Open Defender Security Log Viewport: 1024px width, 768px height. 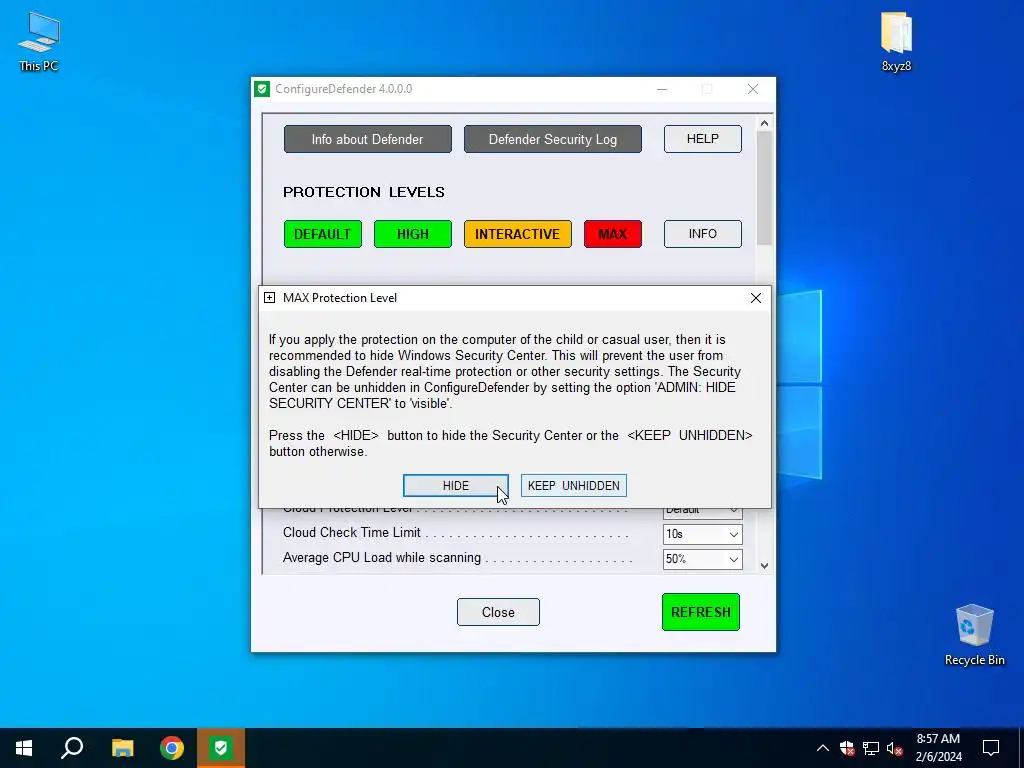coord(552,139)
